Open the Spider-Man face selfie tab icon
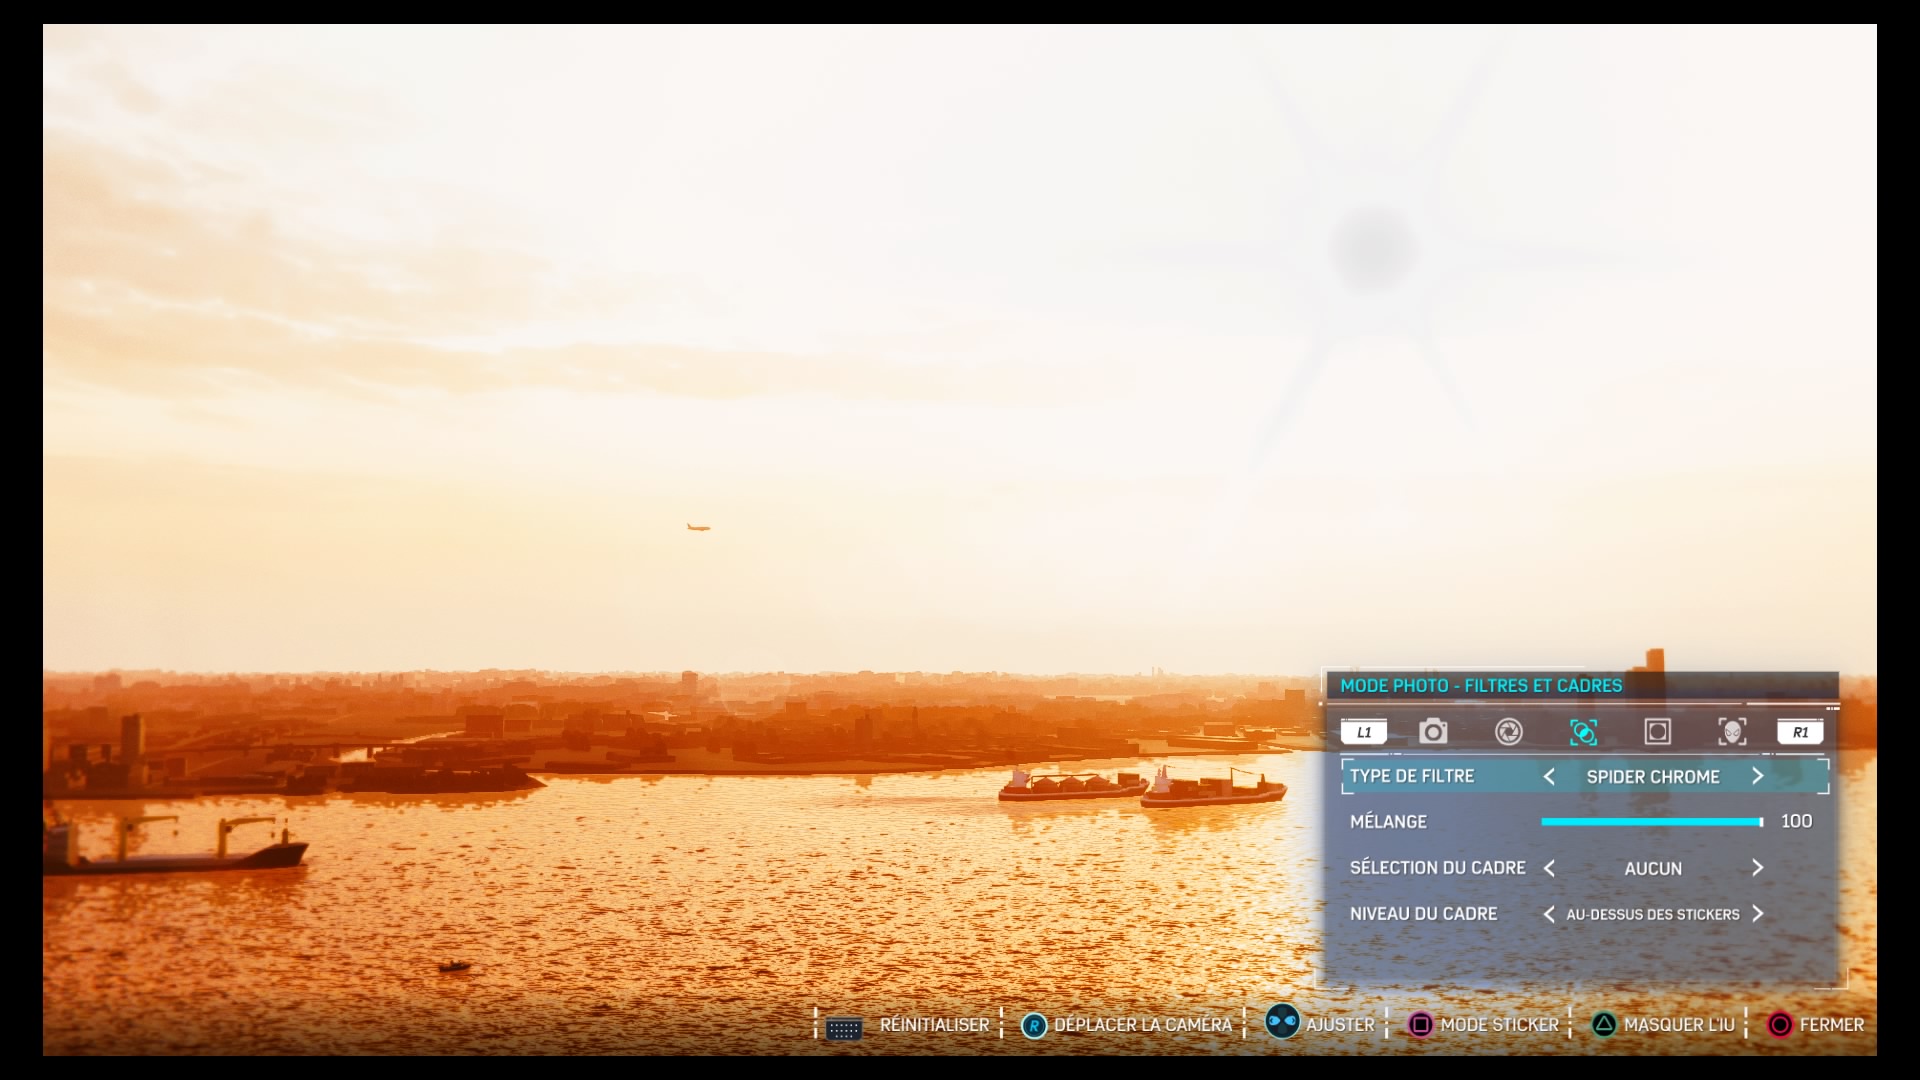The height and width of the screenshot is (1080, 1920). click(x=1732, y=732)
